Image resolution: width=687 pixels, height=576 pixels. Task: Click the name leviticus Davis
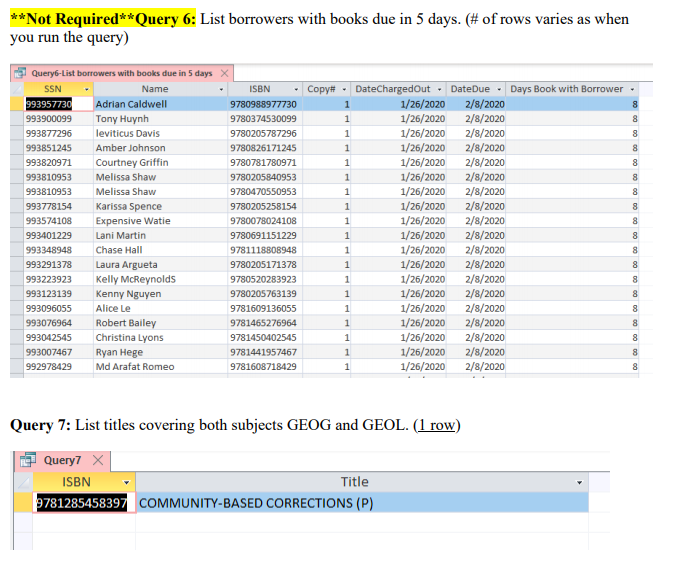[127, 133]
